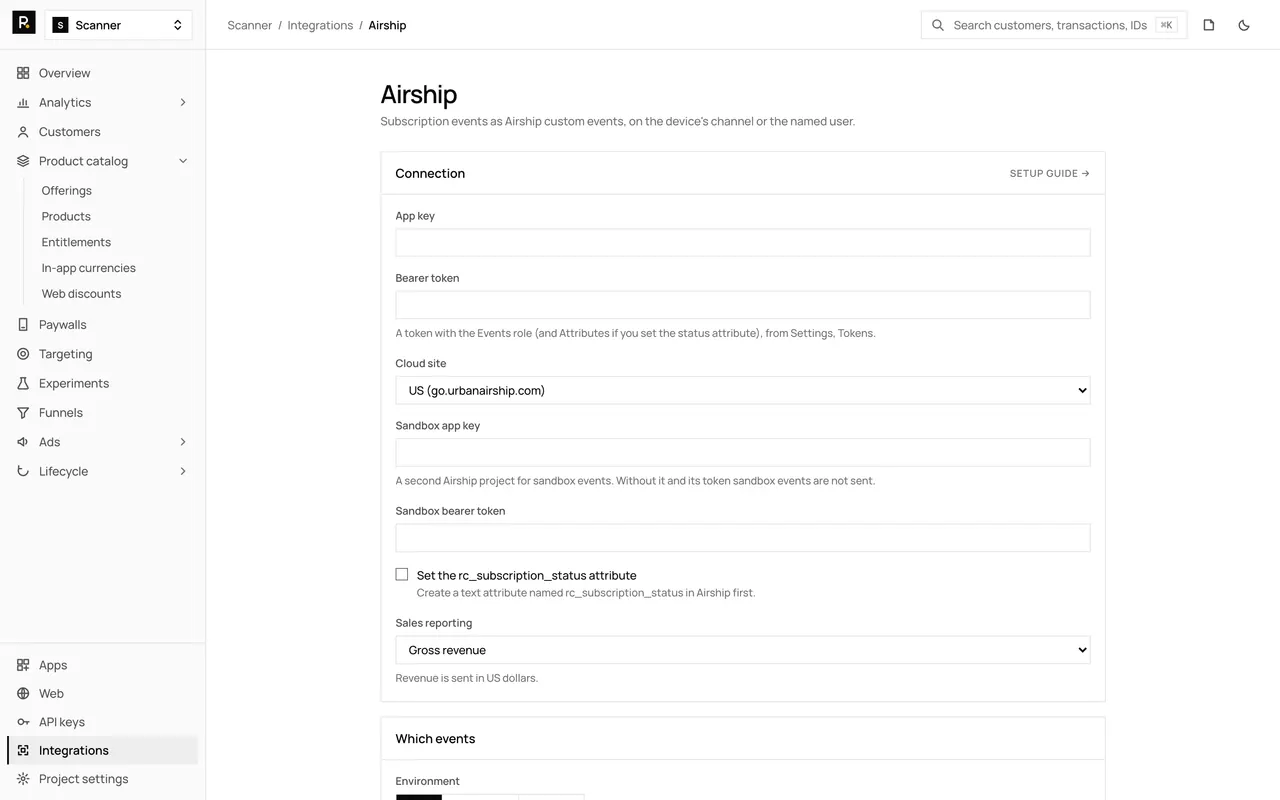Open In-app currencies
This screenshot has height=800, width=1280.
[x=89, y=268]
